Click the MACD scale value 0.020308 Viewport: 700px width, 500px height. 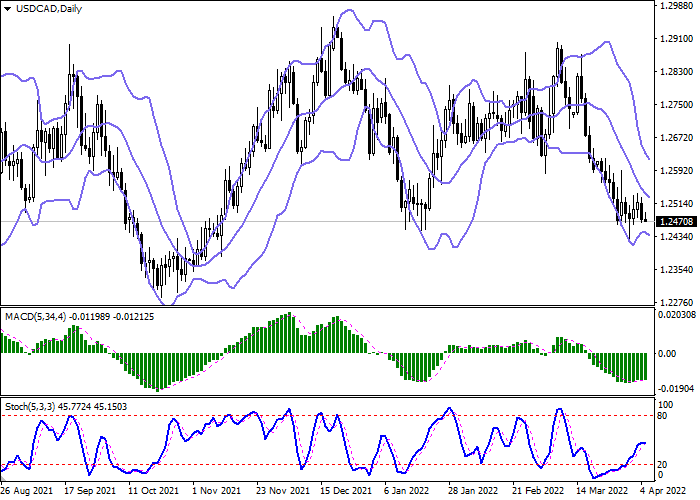coord(677,315)
